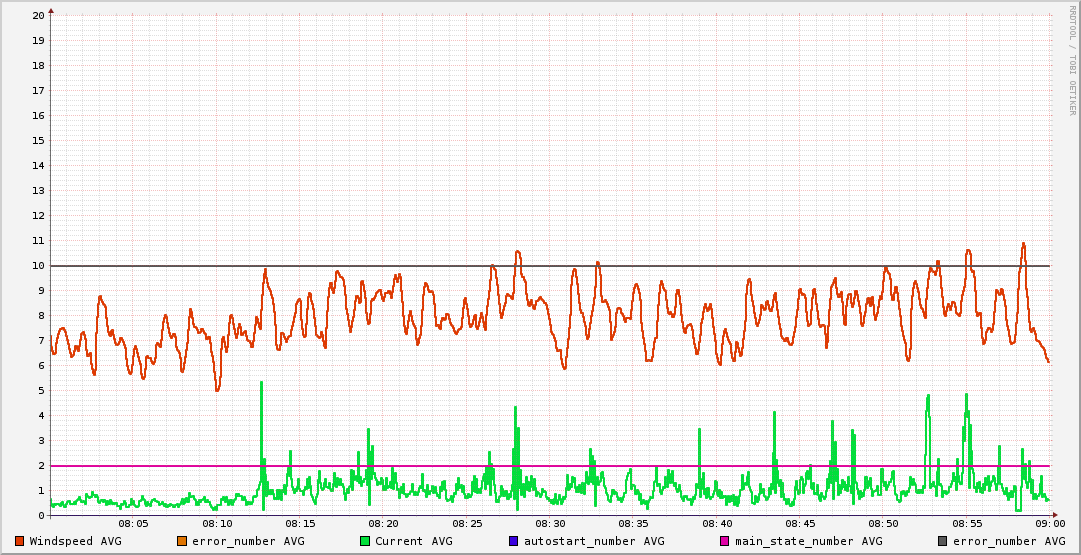Click the 15 value on the y-axis
The width and height of the screenshot is (1081, 555).
point(38,141)
